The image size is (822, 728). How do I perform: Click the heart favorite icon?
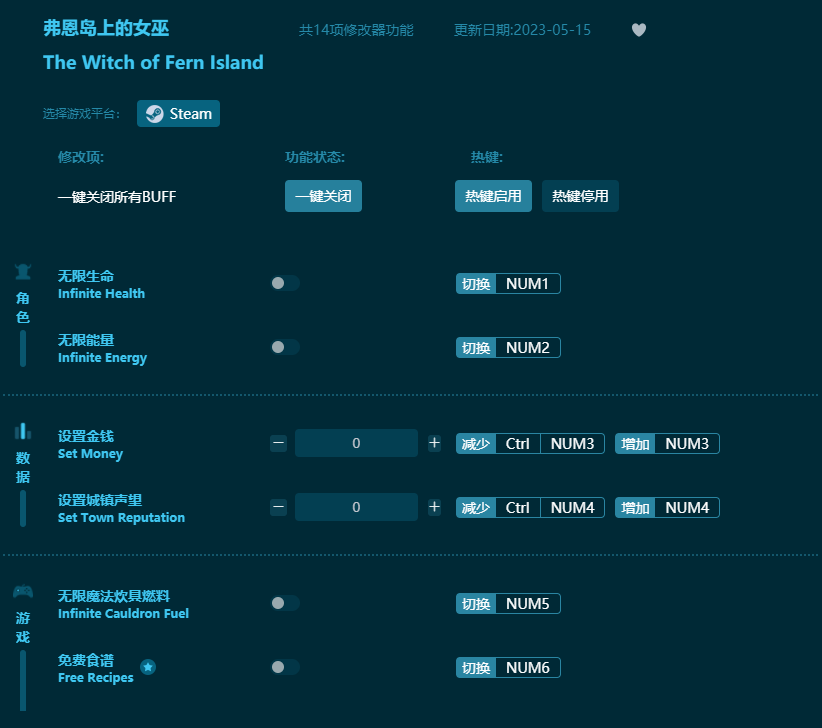pyautogui.click(x=639, y=30)
